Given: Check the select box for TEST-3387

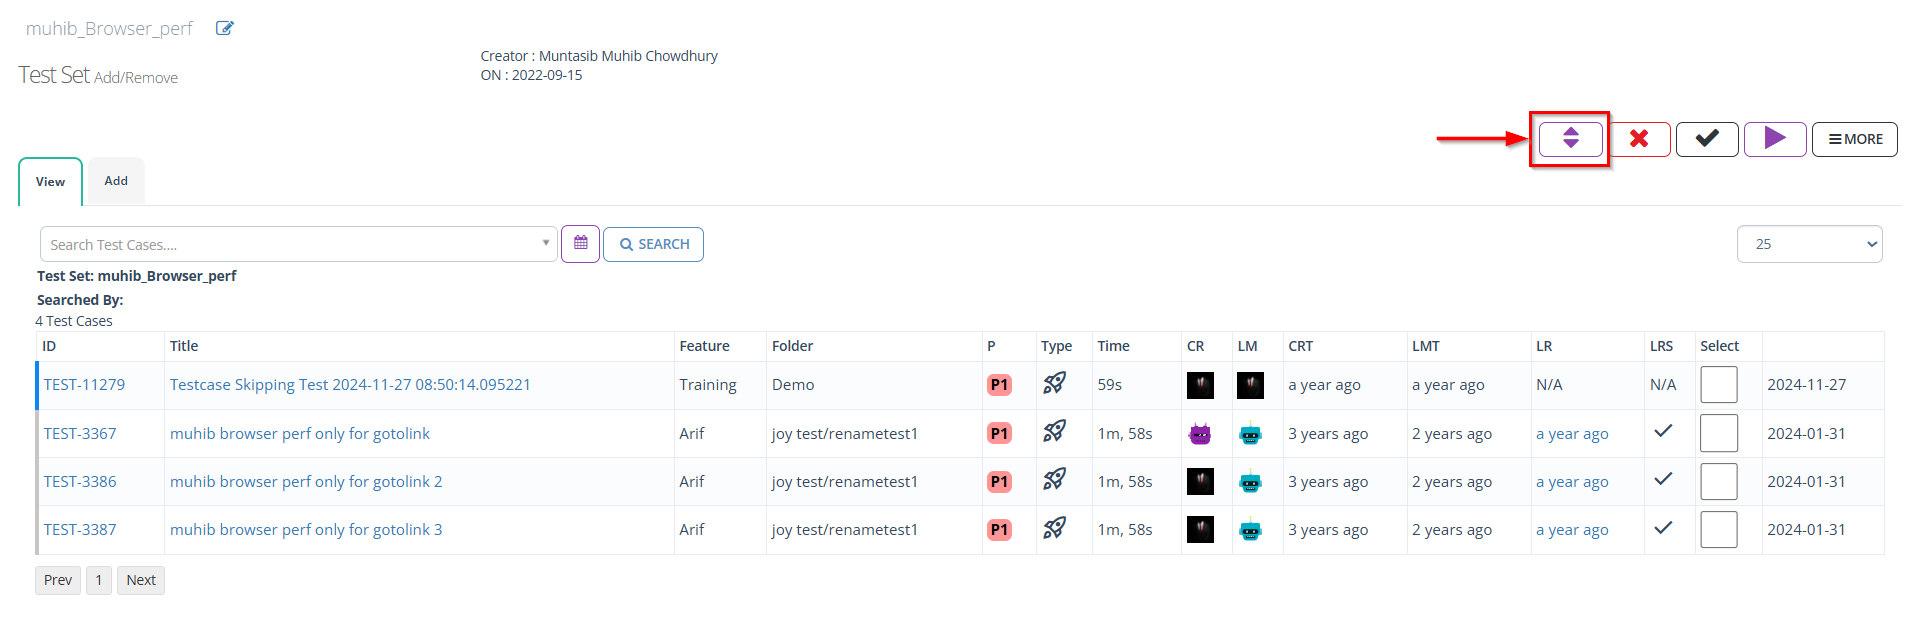Looking at the screenshot, I should [x=1718, y=530].
